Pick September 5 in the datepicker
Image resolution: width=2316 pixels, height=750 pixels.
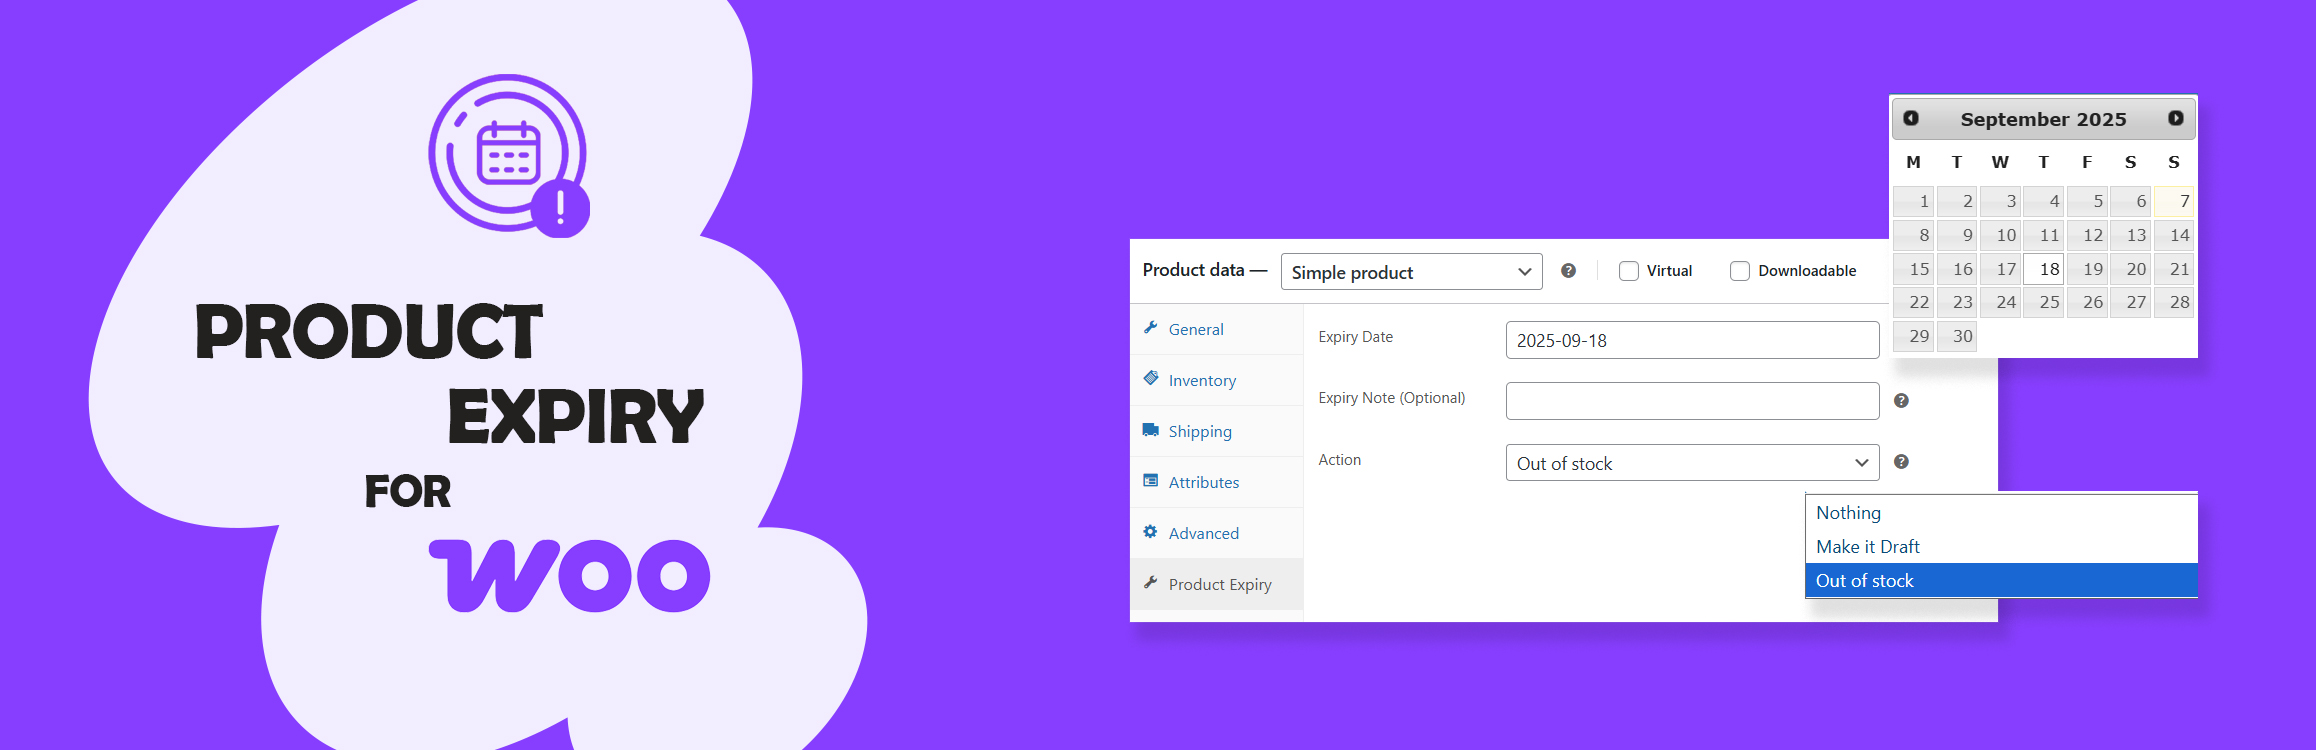[x=2087, y=201]
